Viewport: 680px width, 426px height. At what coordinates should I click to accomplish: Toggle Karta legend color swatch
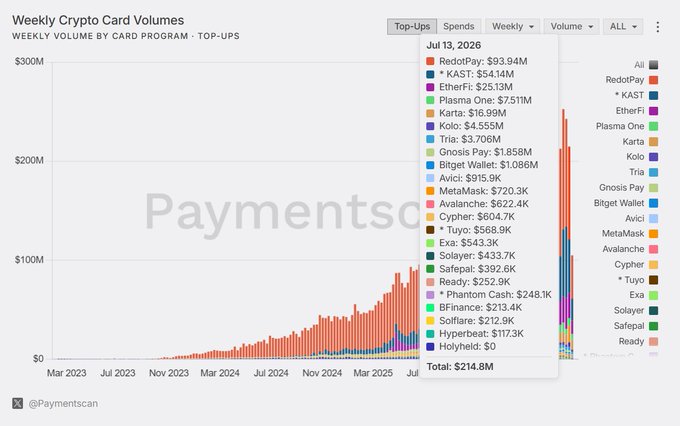click(654, 142)
